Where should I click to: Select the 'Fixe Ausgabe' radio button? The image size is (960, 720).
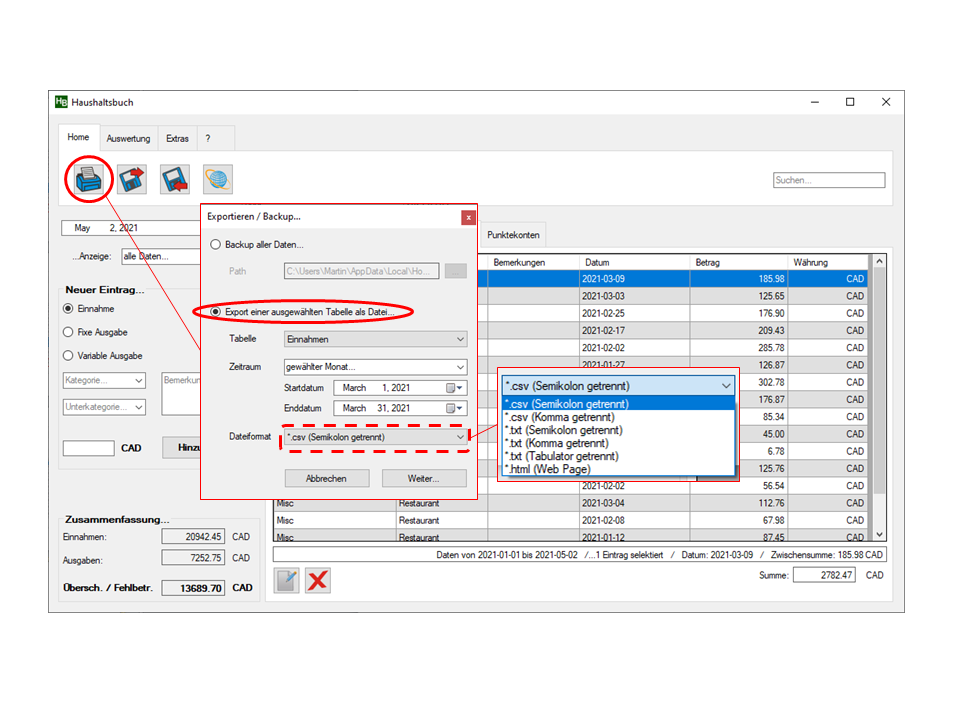coord(68,332)
